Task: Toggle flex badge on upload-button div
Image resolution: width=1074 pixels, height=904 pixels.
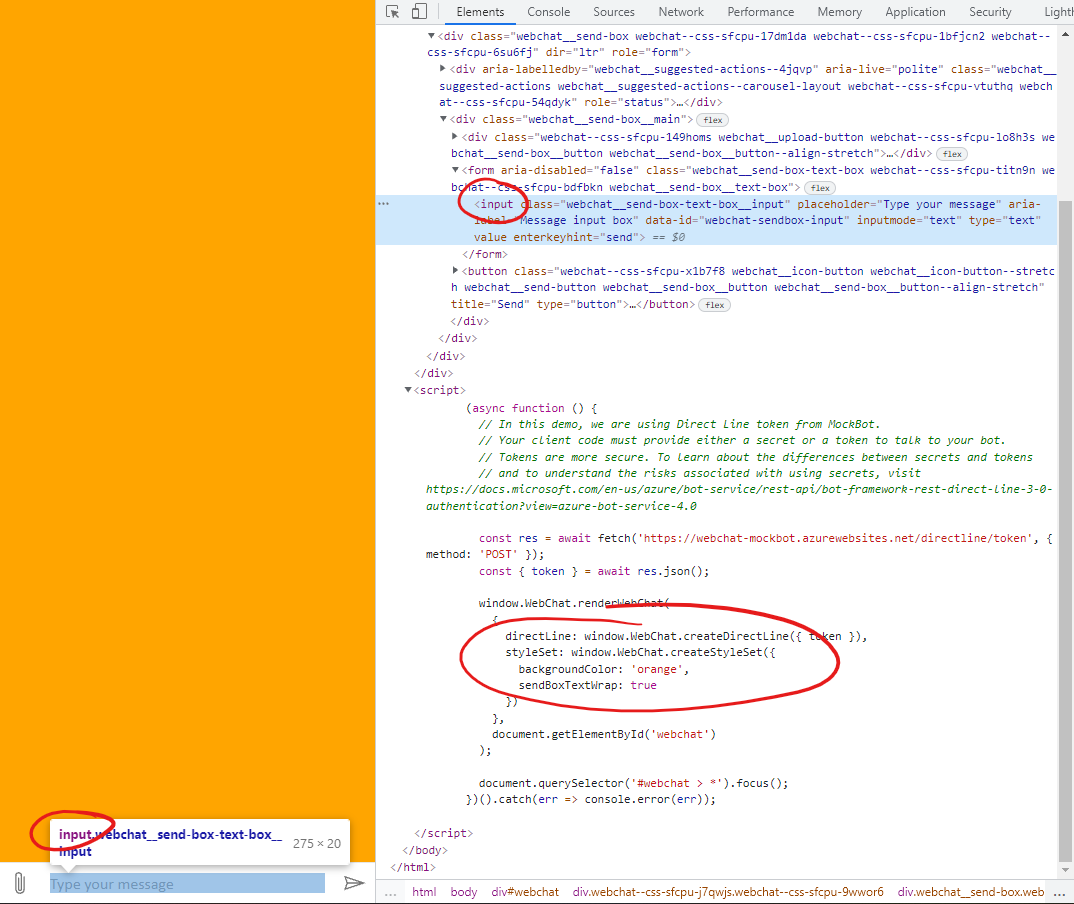Action: [x=952, y=154]
